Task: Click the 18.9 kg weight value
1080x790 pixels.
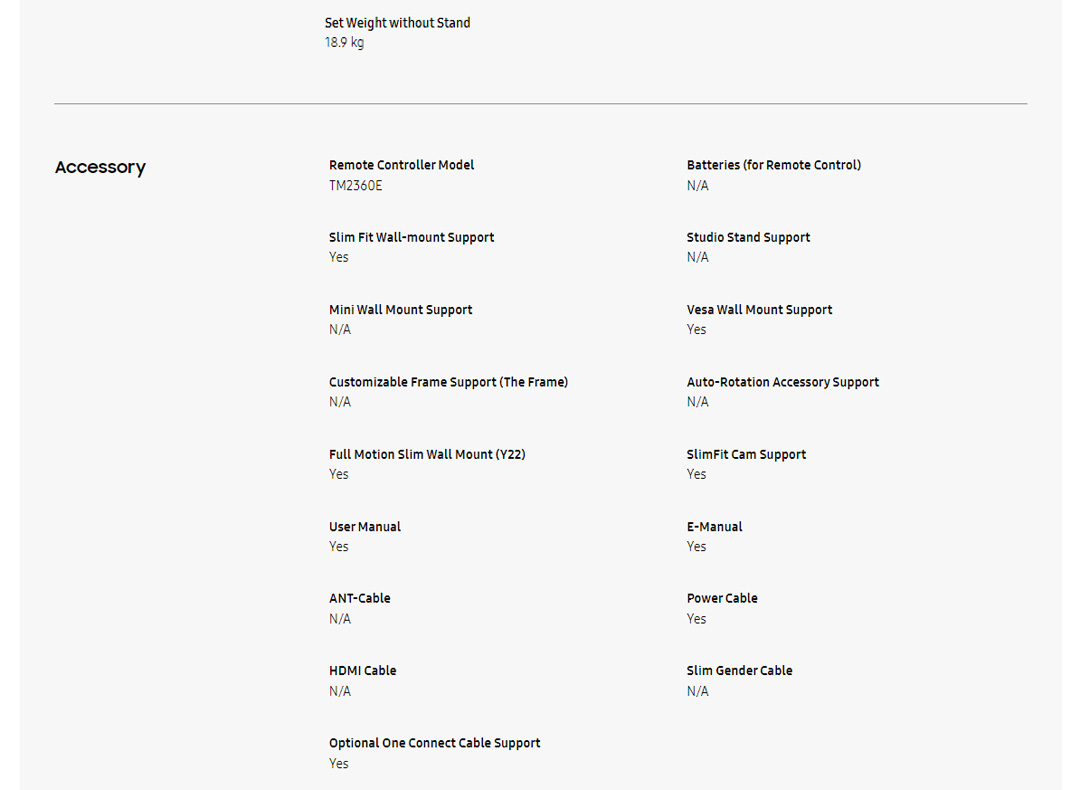Action: (344, 43)
